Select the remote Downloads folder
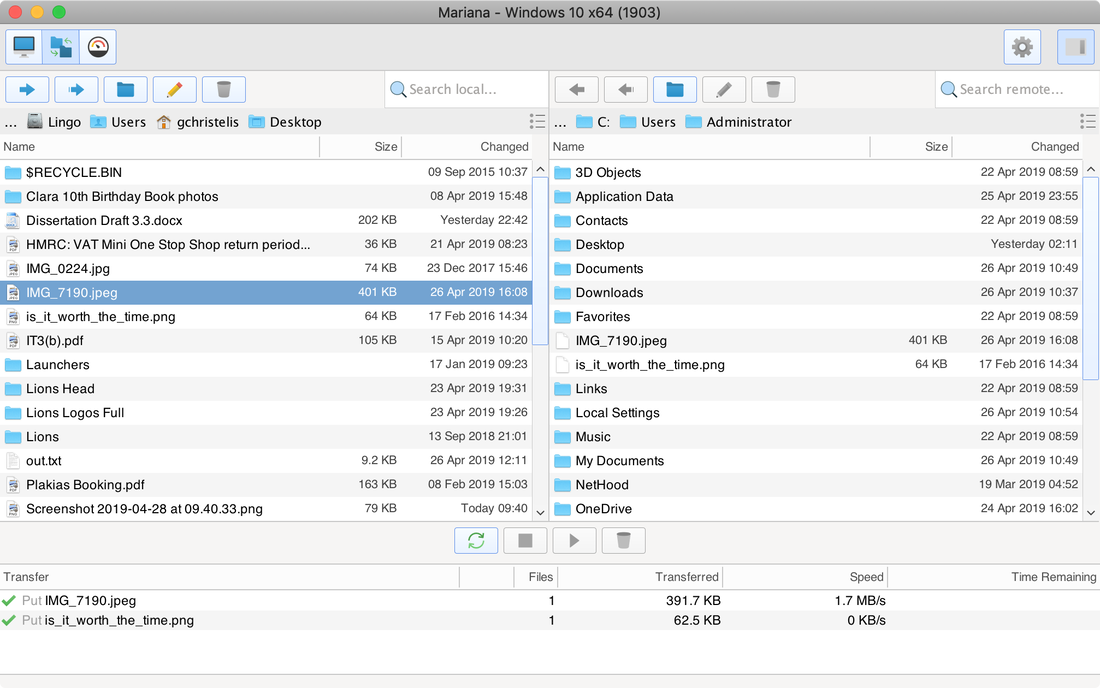 pyautogui.click(x=817, y=292)
